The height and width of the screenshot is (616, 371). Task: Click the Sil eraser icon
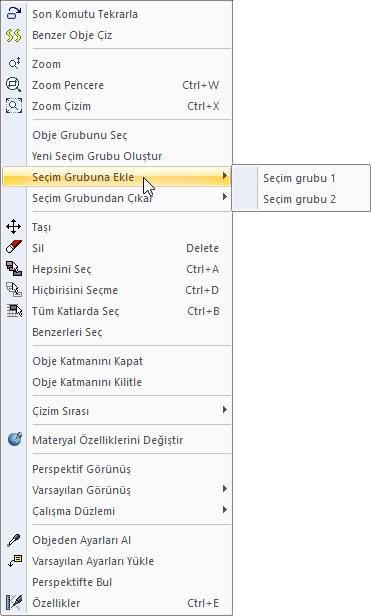pos(14,248)
